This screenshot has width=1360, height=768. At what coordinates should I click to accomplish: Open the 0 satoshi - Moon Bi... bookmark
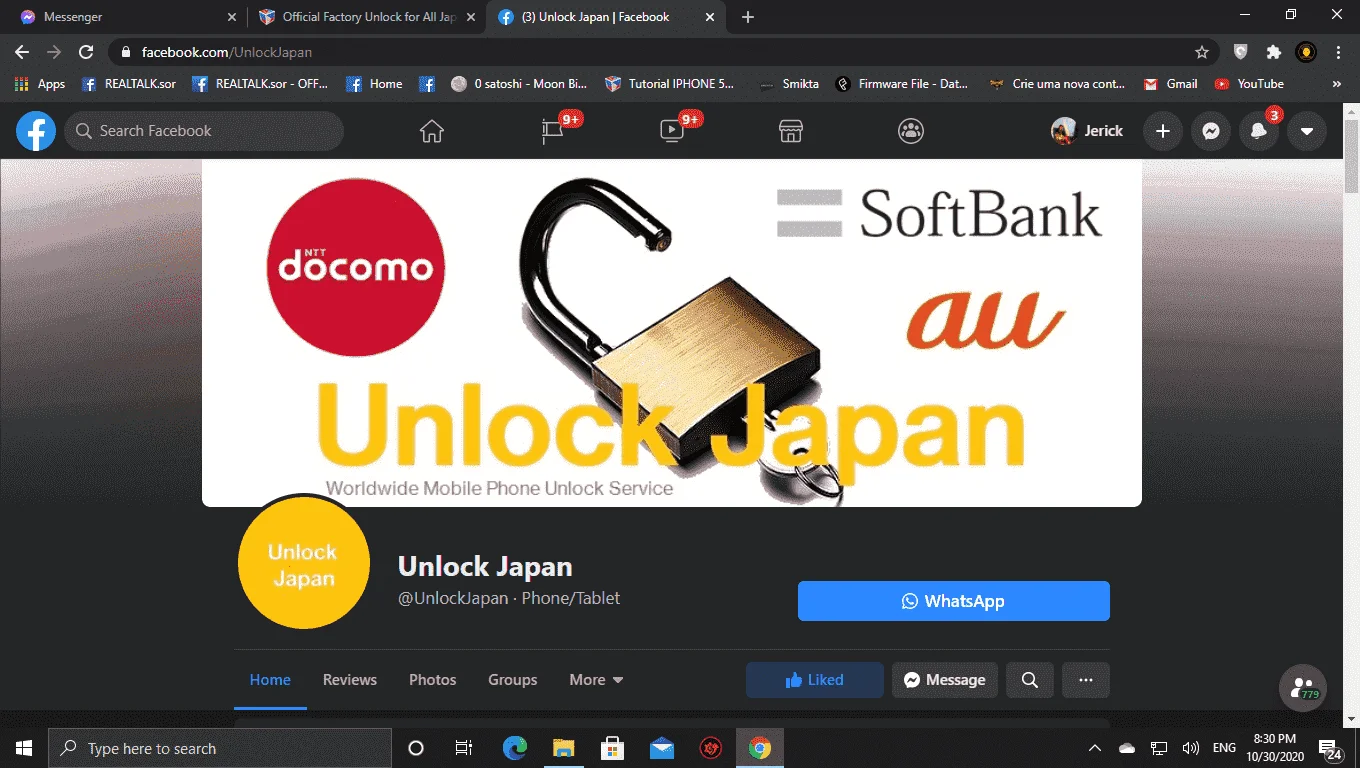point(519,84)
